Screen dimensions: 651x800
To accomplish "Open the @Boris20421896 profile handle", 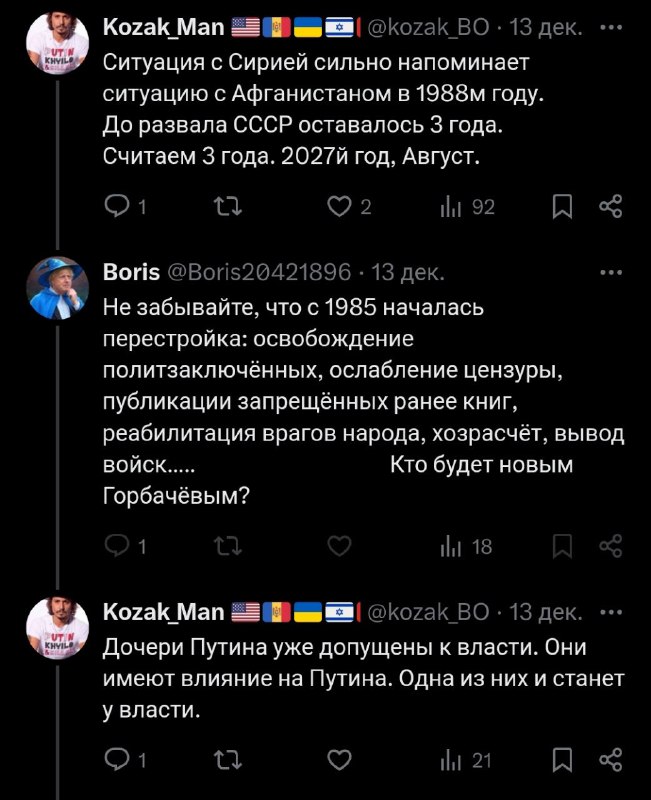I will tap(259, 272).
